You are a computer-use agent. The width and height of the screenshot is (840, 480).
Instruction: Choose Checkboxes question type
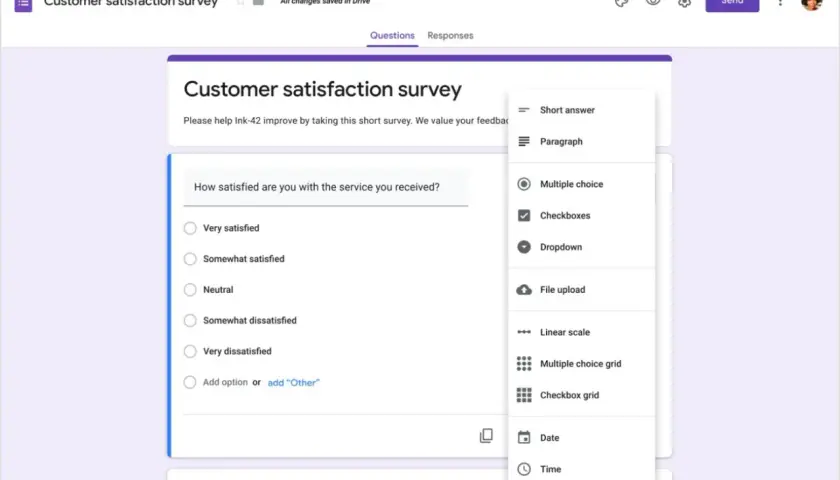[x=582, y=215]
